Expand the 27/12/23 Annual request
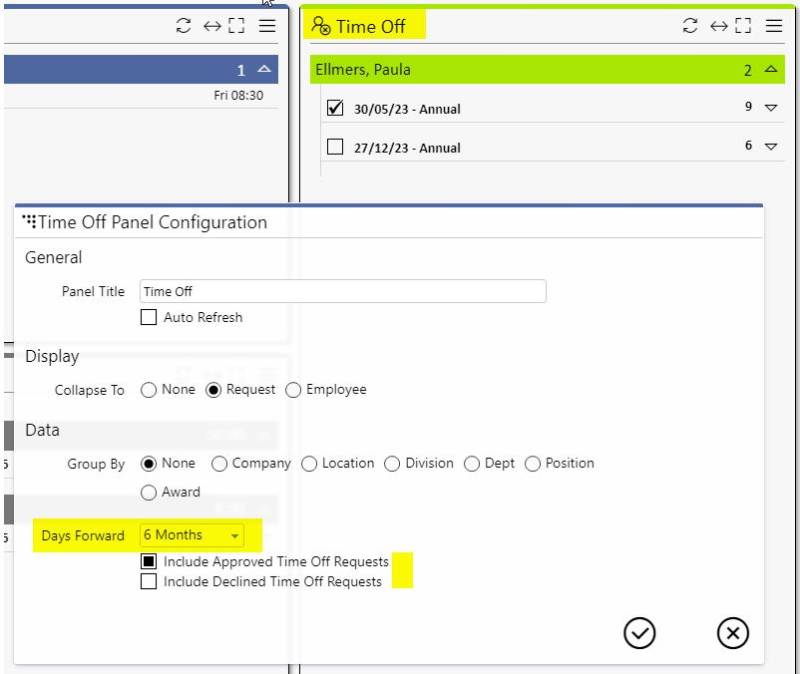Image resolution: width=800 pixels, height=674 pixels. tap(770, 146)
